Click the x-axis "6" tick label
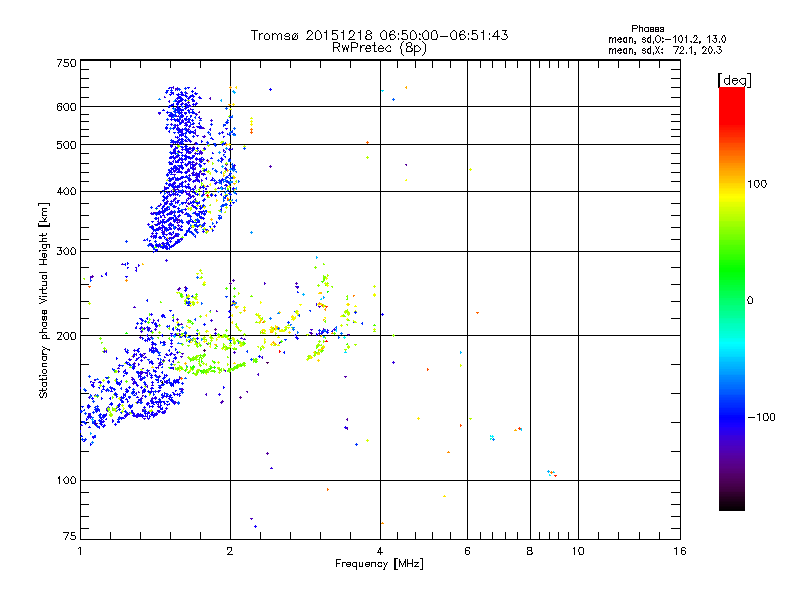 coord(467,551)
